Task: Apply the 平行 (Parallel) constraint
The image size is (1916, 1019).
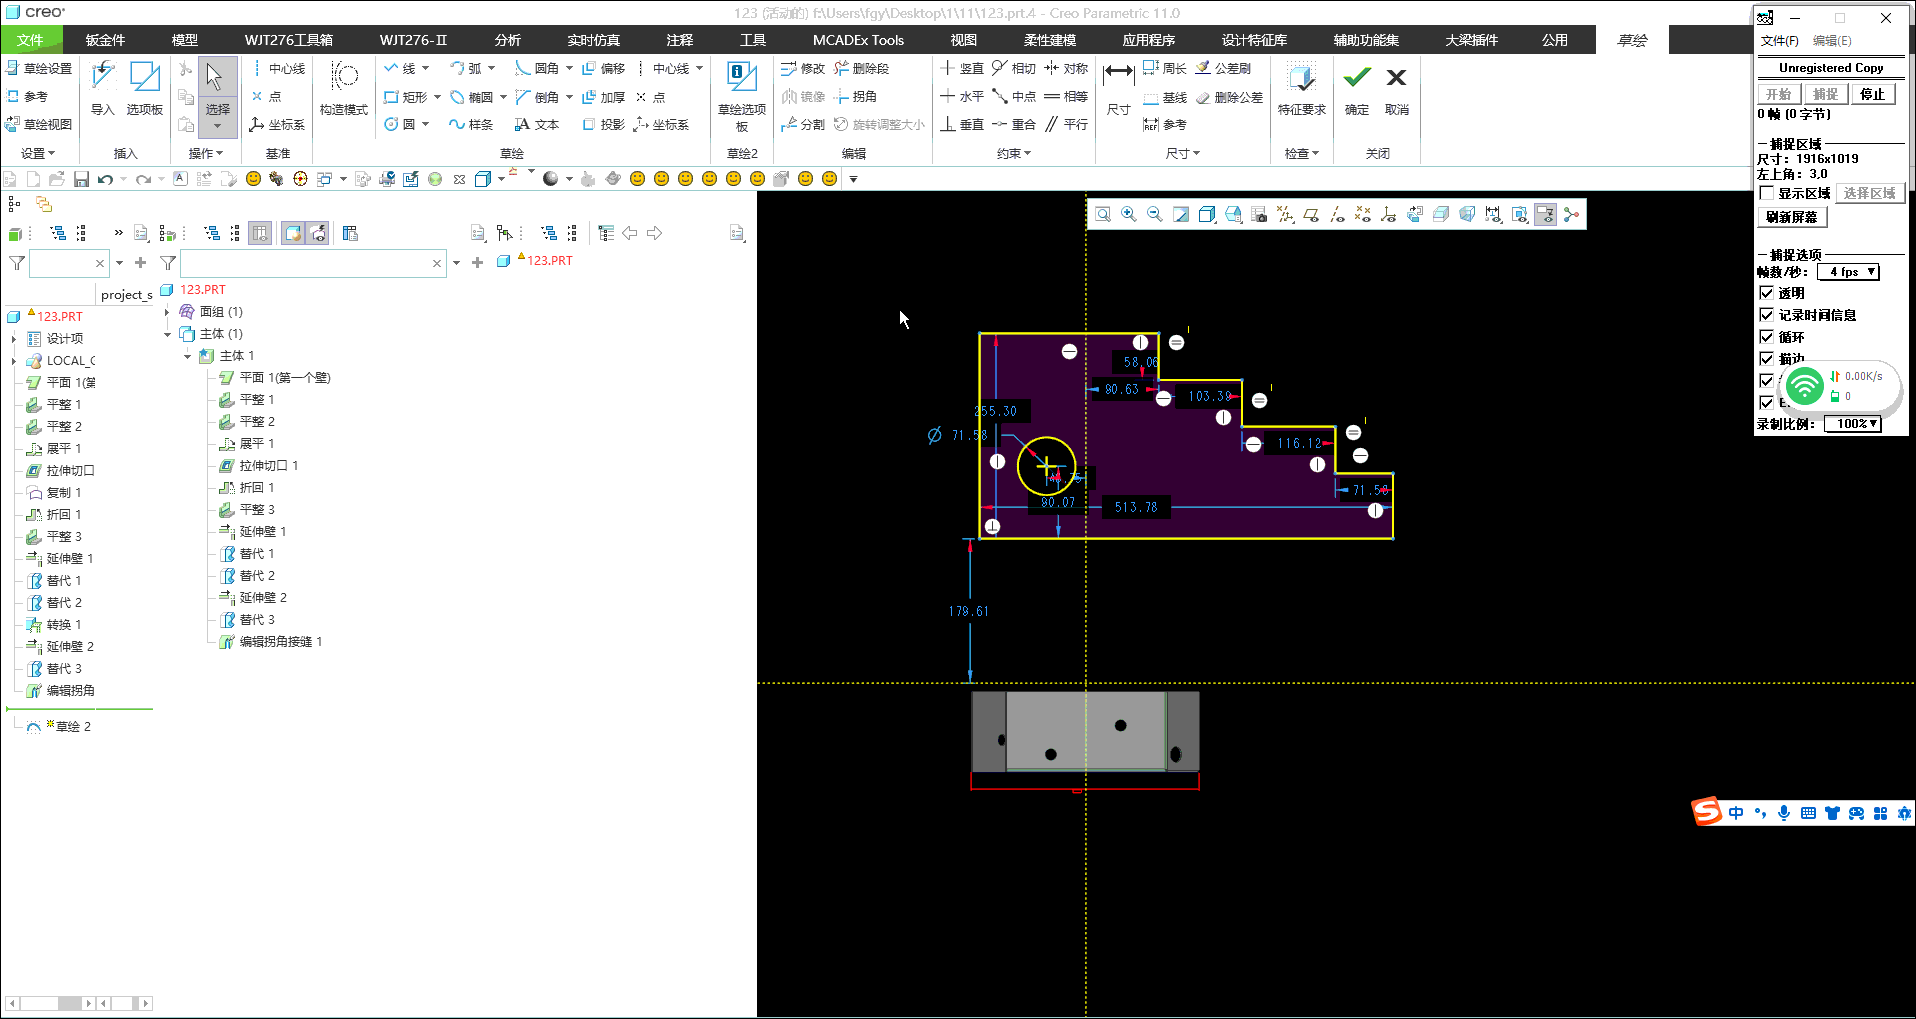Action: (1066, 124)
